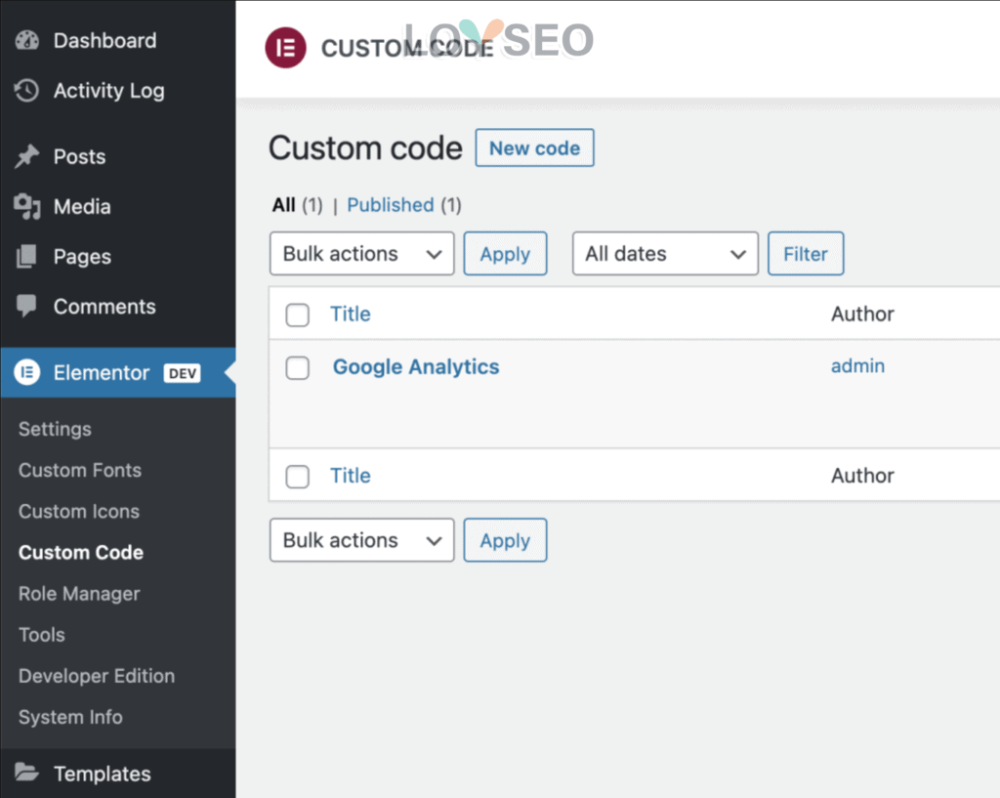Image resolution: width=1000 pixels, height=798 pixels.
Task: Sort by bottom Title column footer
Action: 350,475
